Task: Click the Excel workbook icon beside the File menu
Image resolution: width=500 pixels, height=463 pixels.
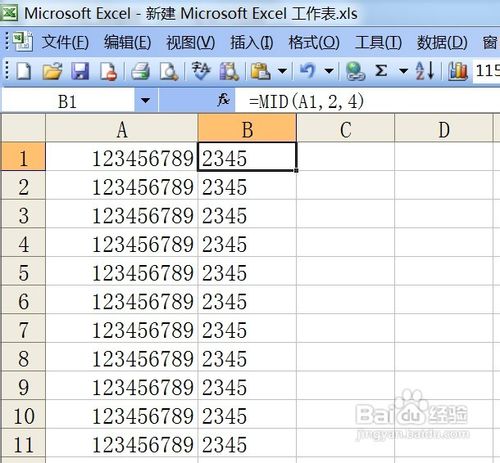Action: tap(23, 42)
